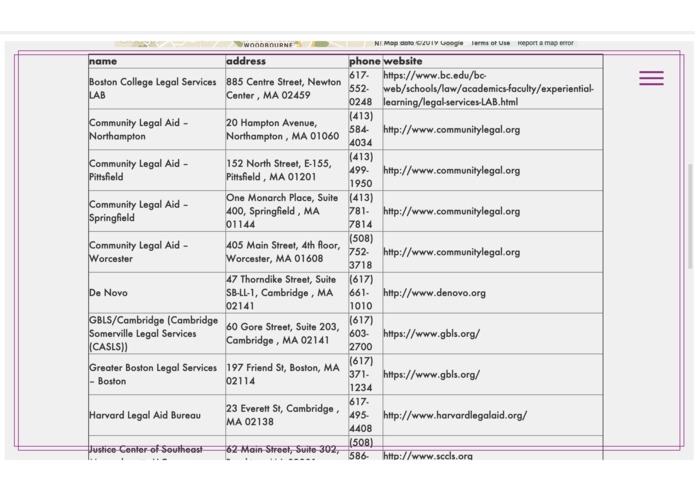The width and height of the screenshot is (695, 494).
Task: Click Report a map error link
Action: (546, 43)
